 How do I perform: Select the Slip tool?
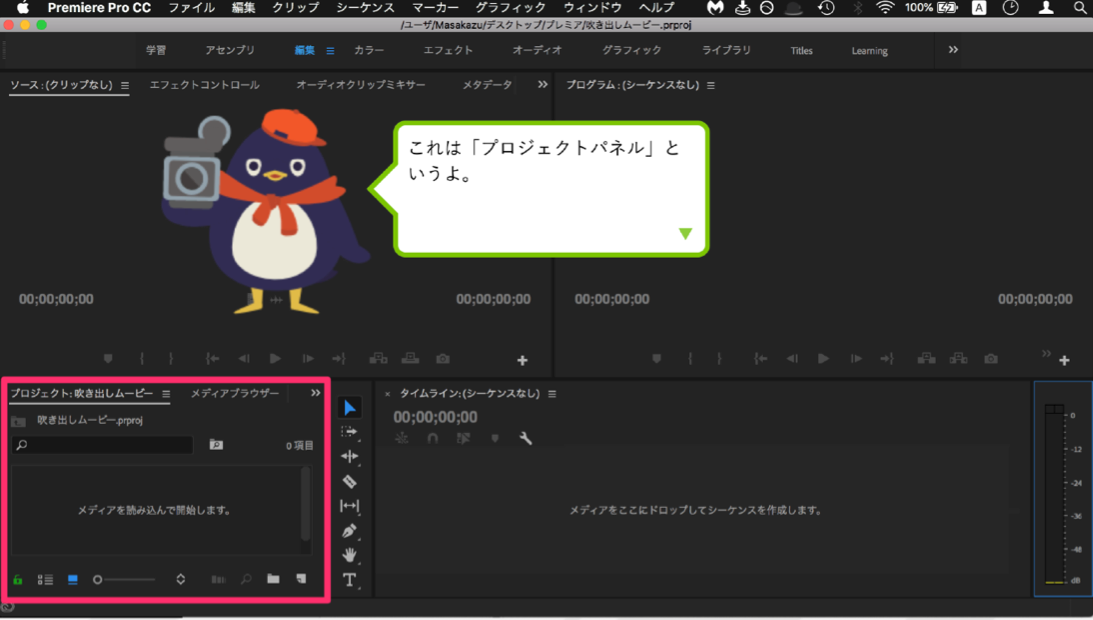(349, 506)
